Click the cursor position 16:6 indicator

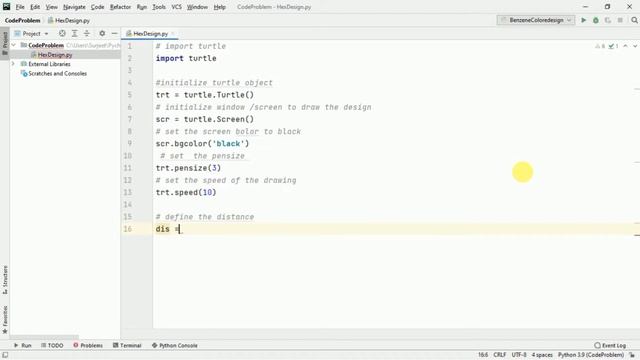[x=483, y=355]
